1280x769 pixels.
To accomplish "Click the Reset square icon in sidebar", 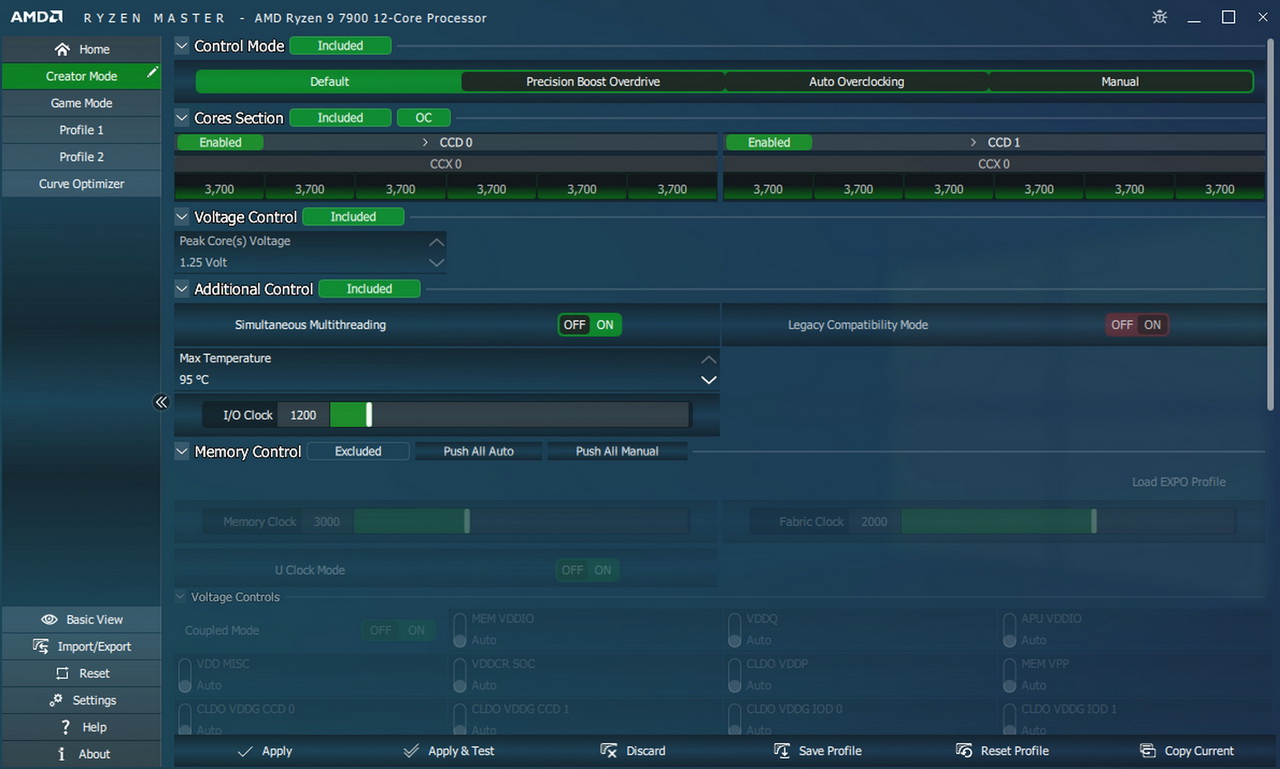I will [62, 673].
